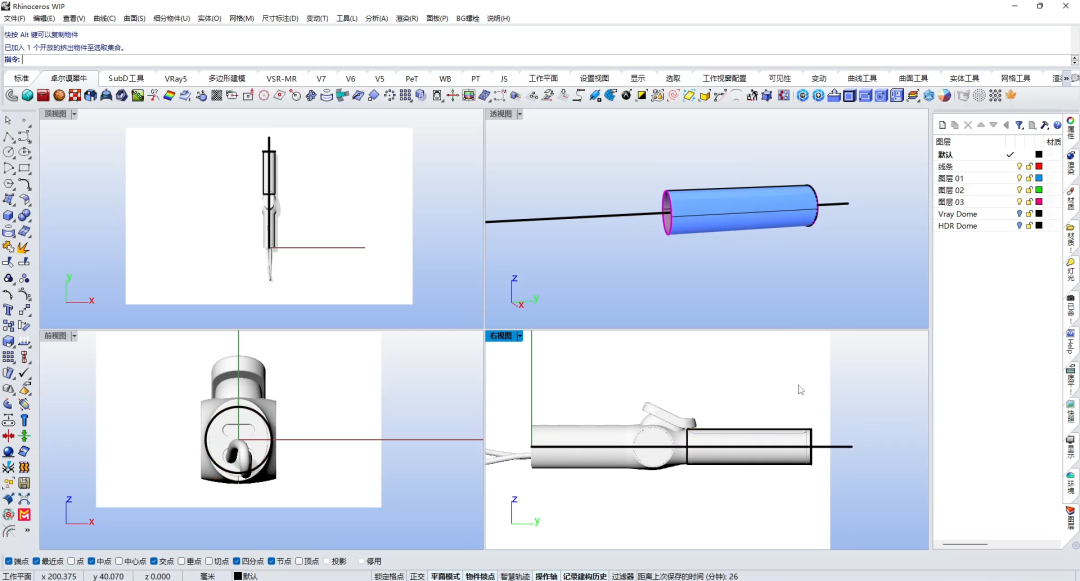This screenshot has width=1080, height=581.
Task: Select the pointer tool in left toolbar
Action: 8,120
